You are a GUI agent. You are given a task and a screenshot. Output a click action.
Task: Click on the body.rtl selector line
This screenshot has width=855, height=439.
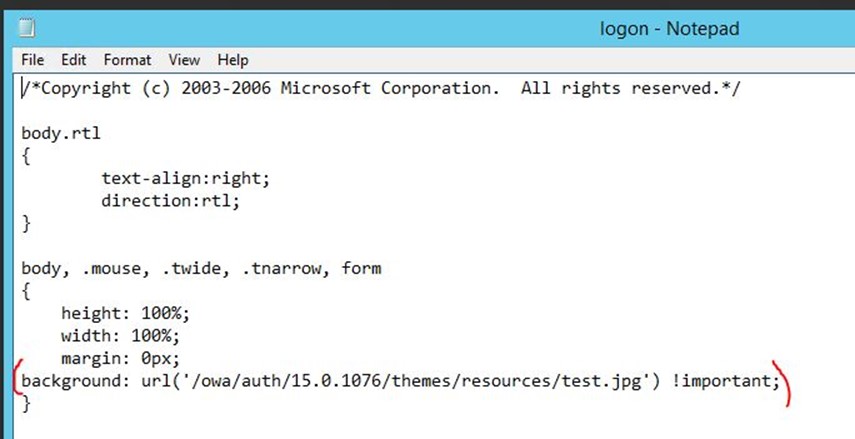click(61, 134)
